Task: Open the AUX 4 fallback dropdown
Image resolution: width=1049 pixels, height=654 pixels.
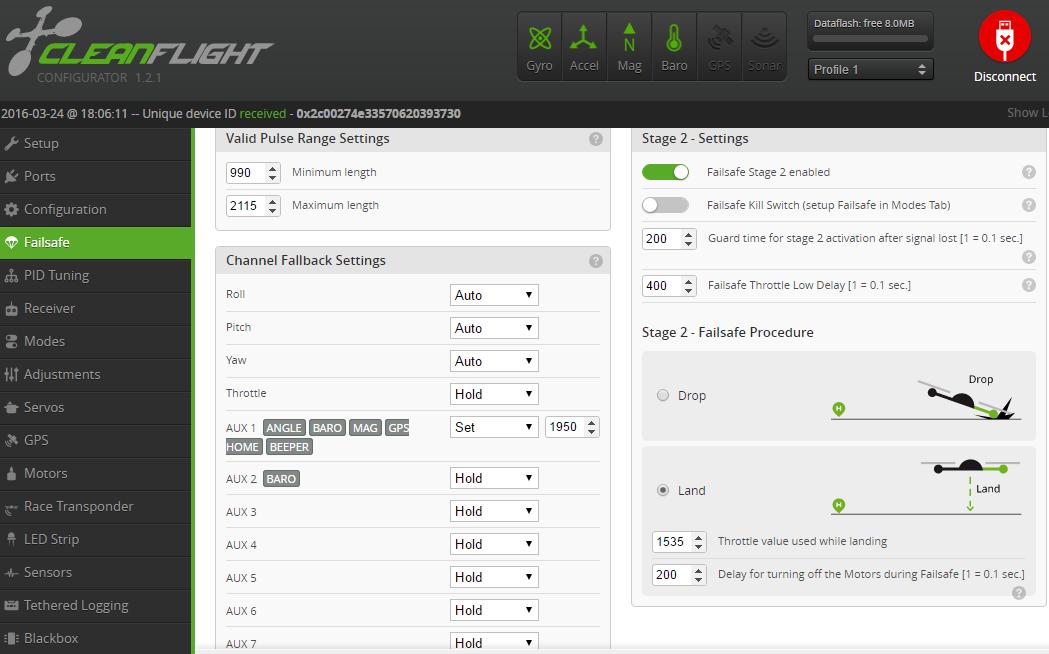Action: click(494, 544)
